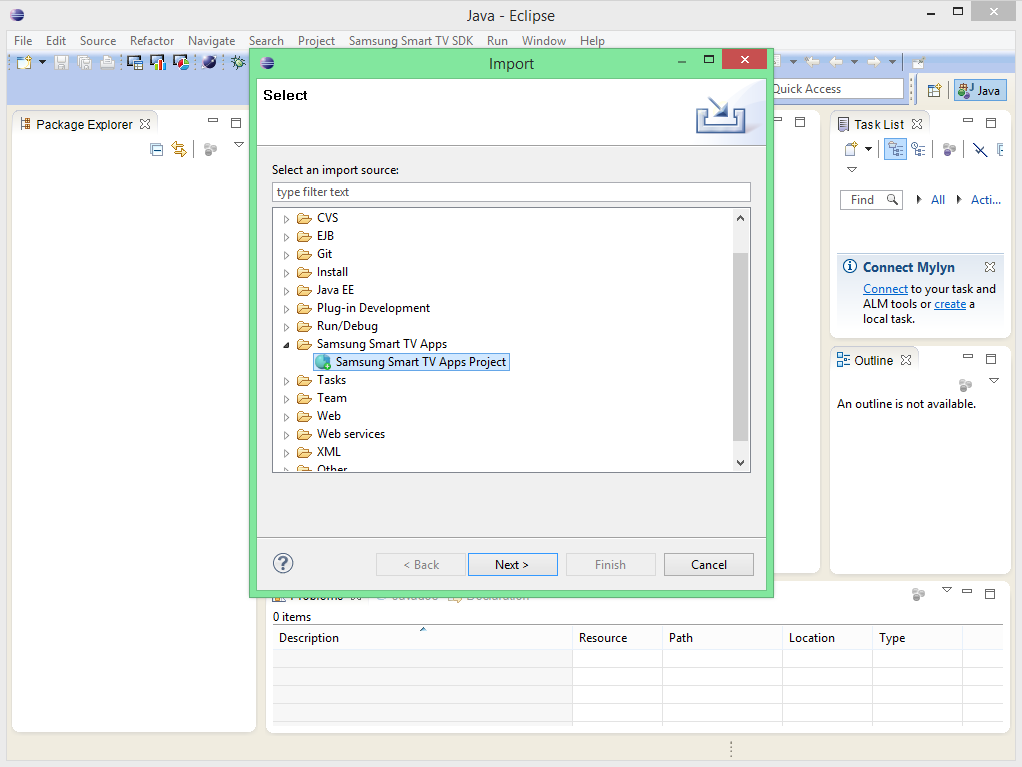The height and width of the screenshot is (767, 1022).
Task: Click import list scrollbar down arrow
Action: [x=740, y=463]
